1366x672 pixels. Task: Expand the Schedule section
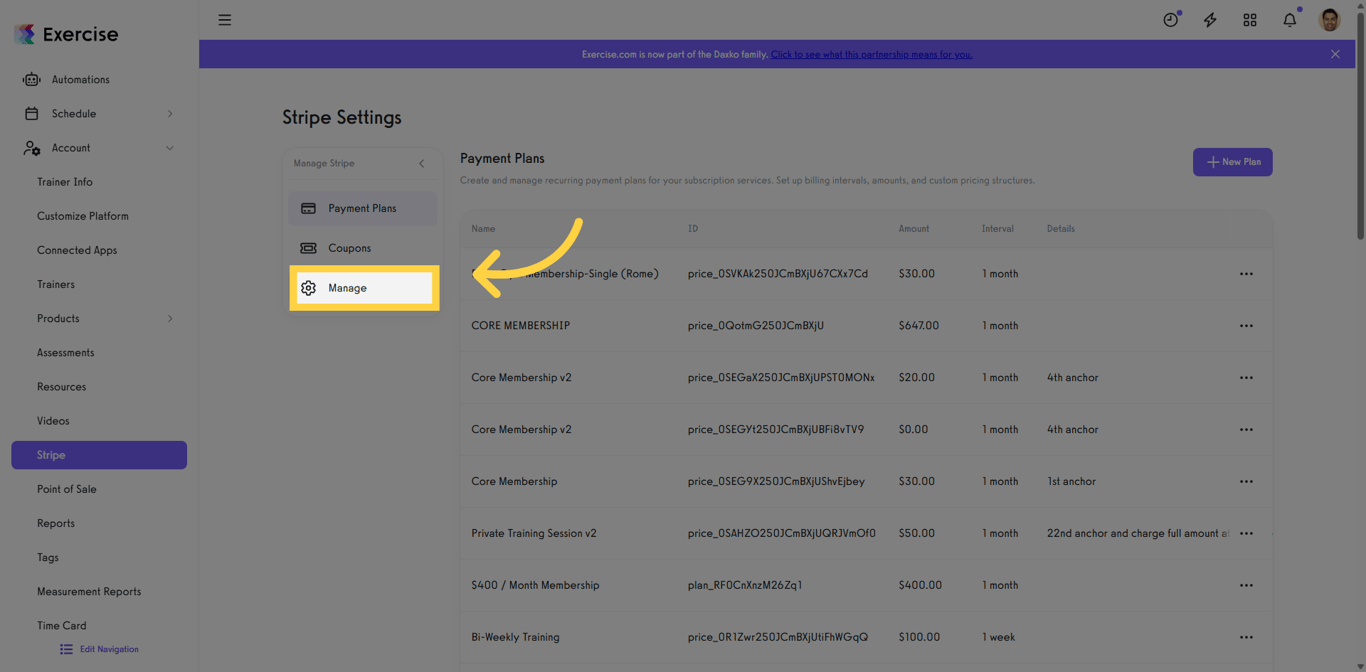(x=170, y=113)
